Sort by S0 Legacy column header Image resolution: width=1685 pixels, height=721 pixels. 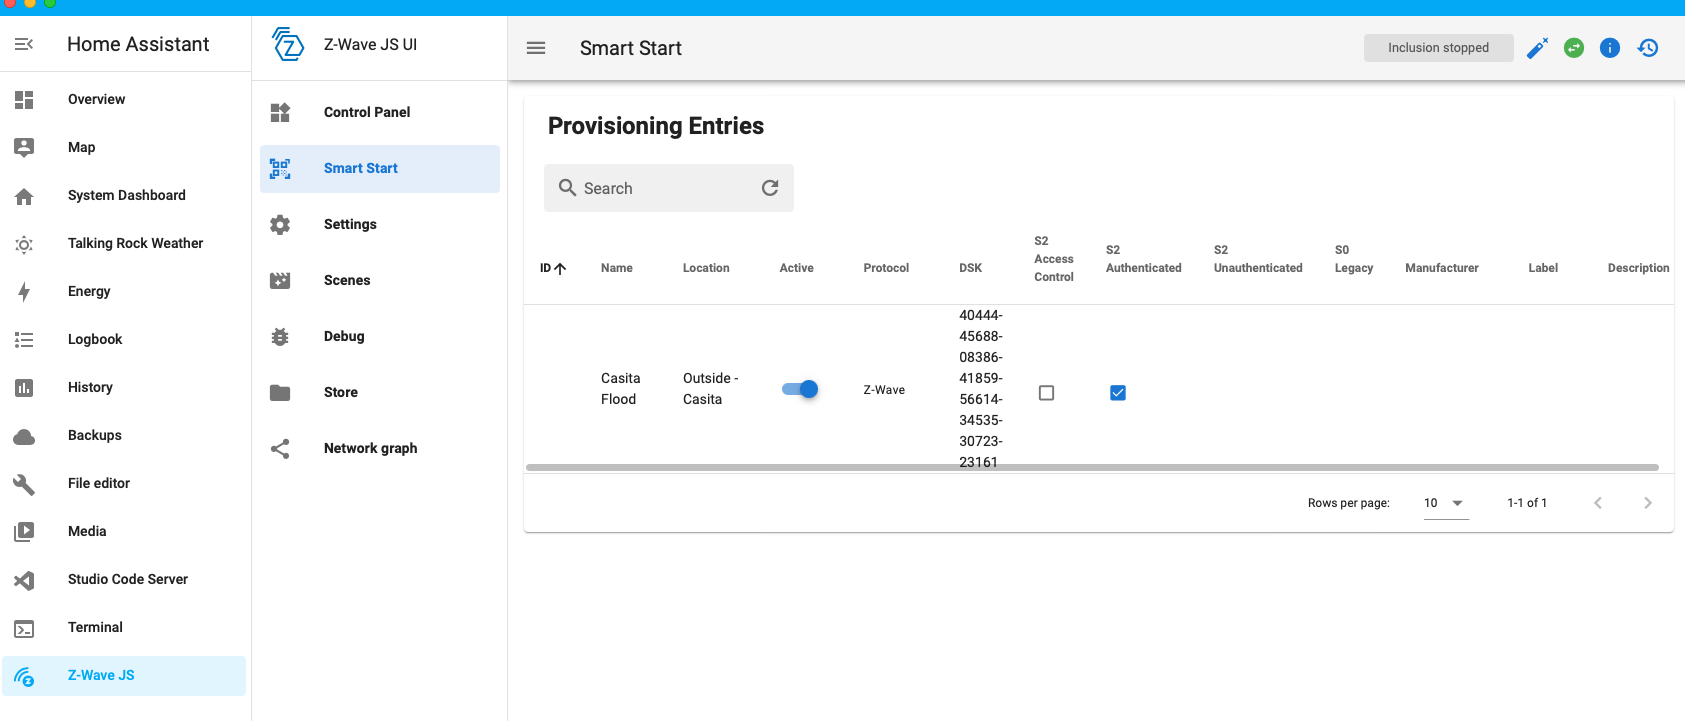[x=1354, y=259]
